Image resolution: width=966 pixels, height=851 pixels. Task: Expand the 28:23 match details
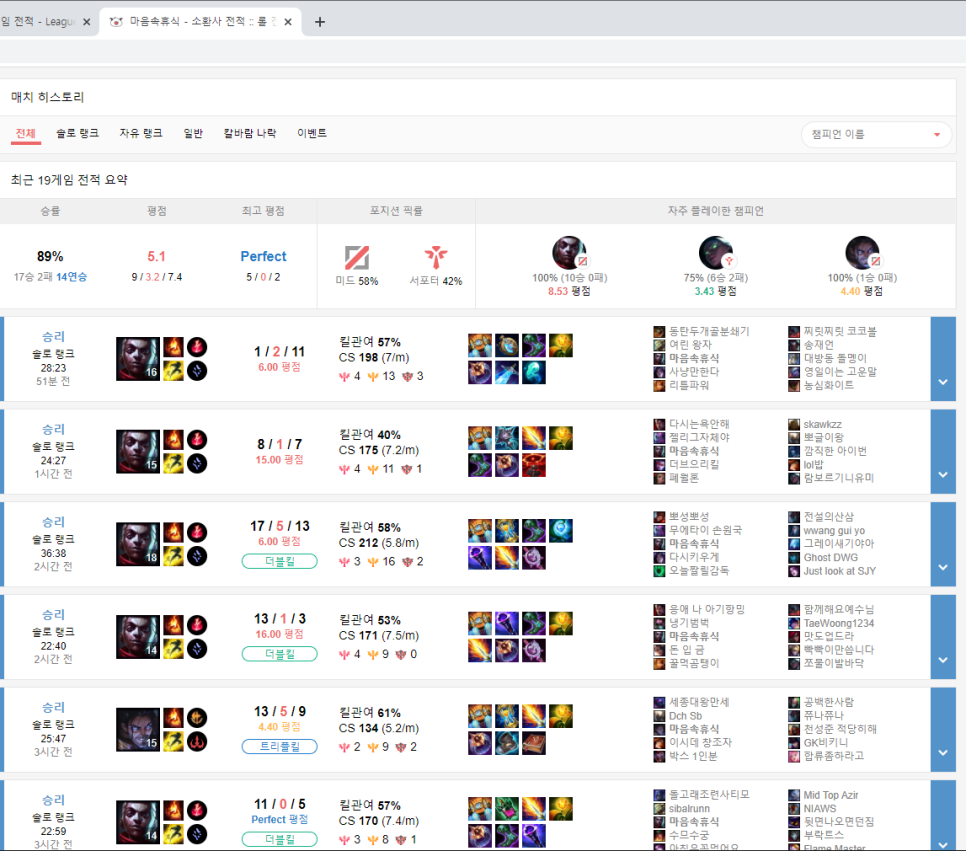pos(943,359)
